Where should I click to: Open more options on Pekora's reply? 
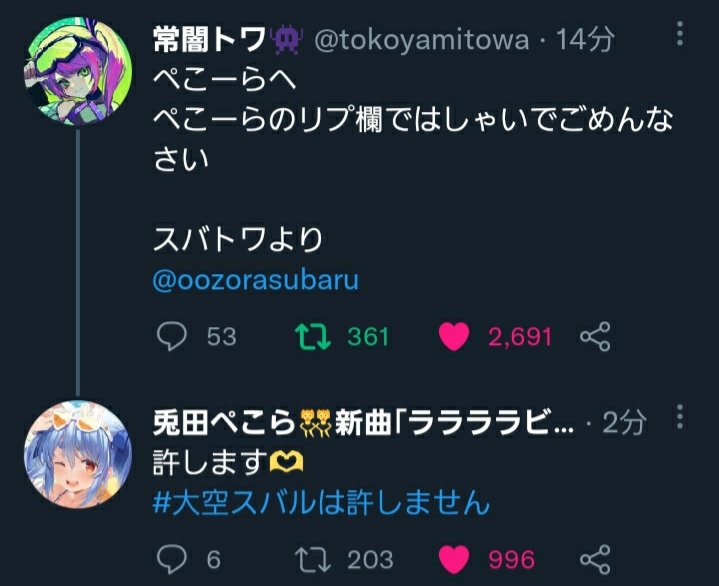(681, 418)
